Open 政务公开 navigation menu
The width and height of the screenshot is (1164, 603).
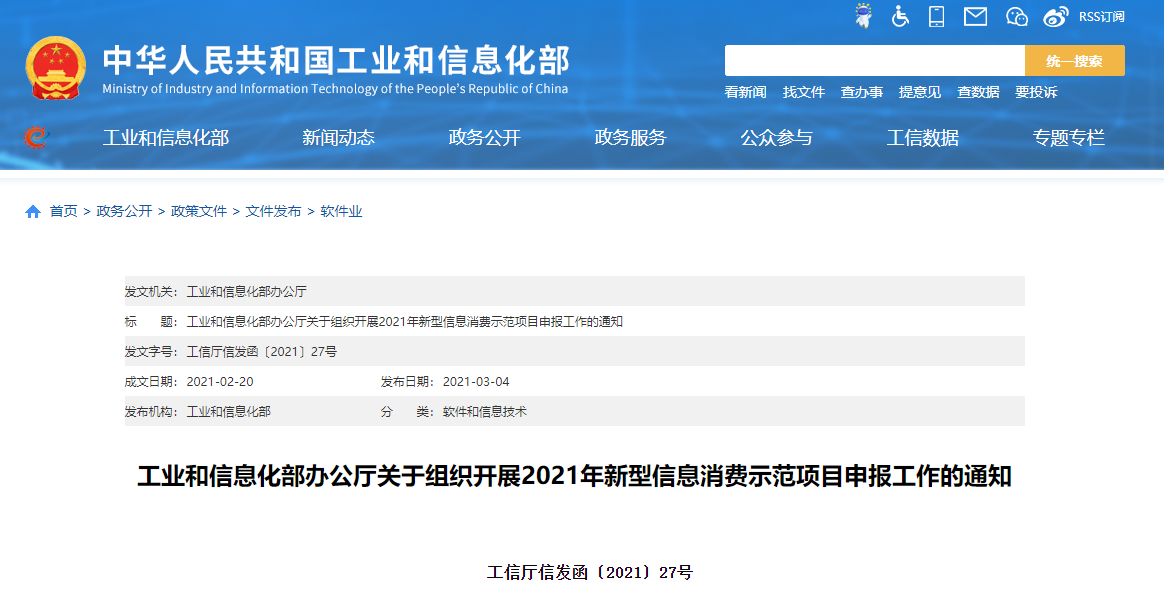pyautogui.click(x=485, y=138)
